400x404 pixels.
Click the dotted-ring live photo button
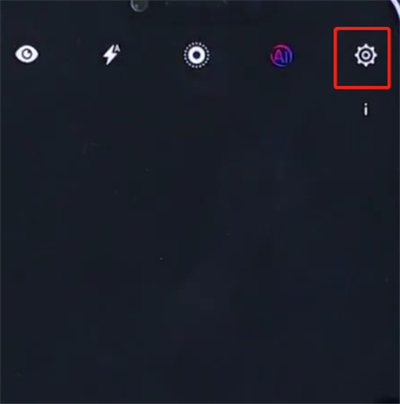(x=196, y=55)
